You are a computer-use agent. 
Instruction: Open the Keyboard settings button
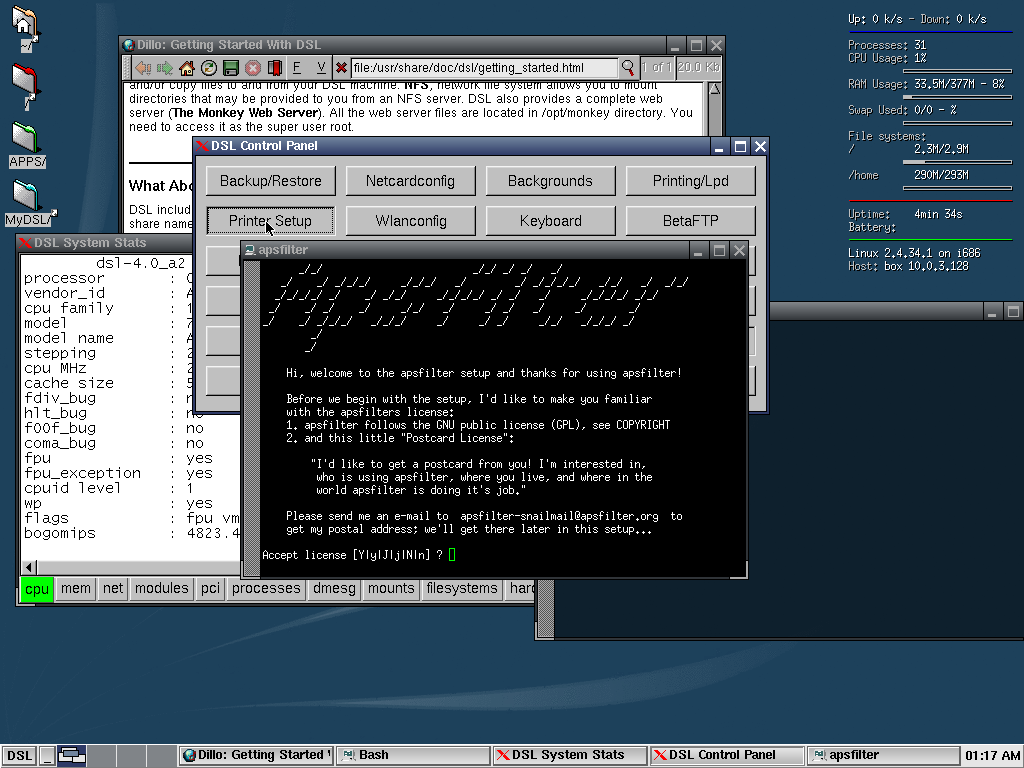[550, 221]
